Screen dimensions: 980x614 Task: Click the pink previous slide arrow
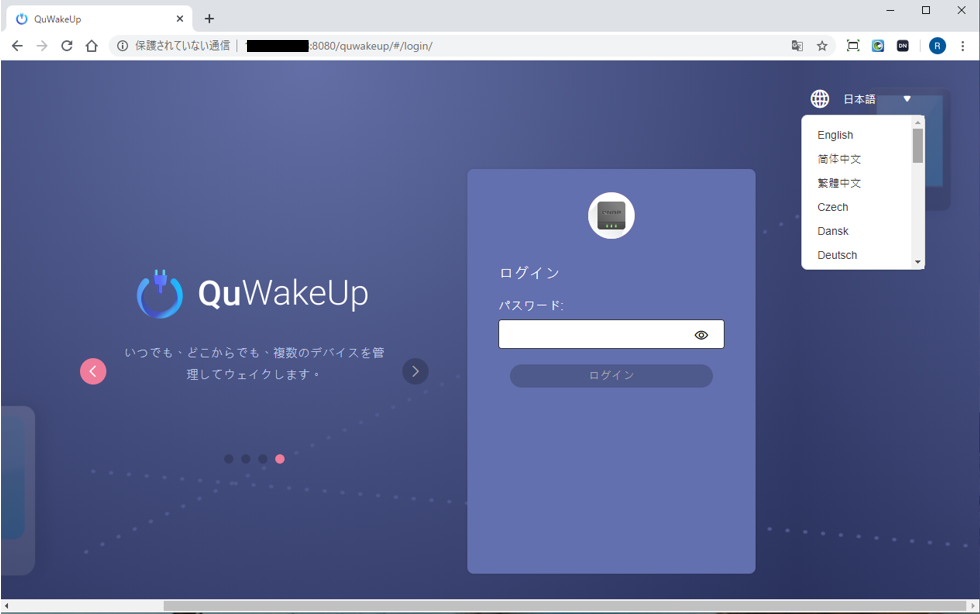coord(93,371)
